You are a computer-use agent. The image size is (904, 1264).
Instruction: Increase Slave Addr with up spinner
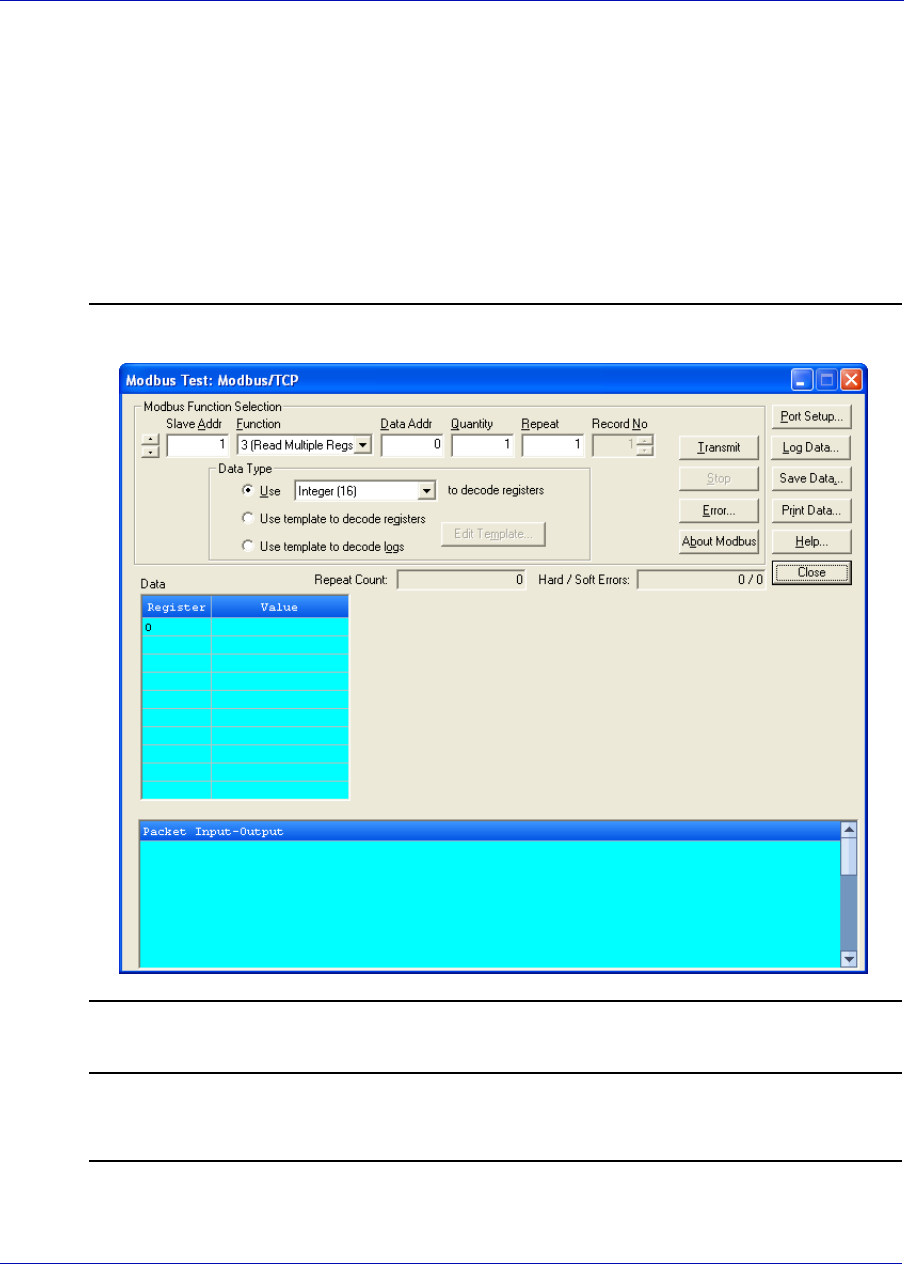[151, 440]
